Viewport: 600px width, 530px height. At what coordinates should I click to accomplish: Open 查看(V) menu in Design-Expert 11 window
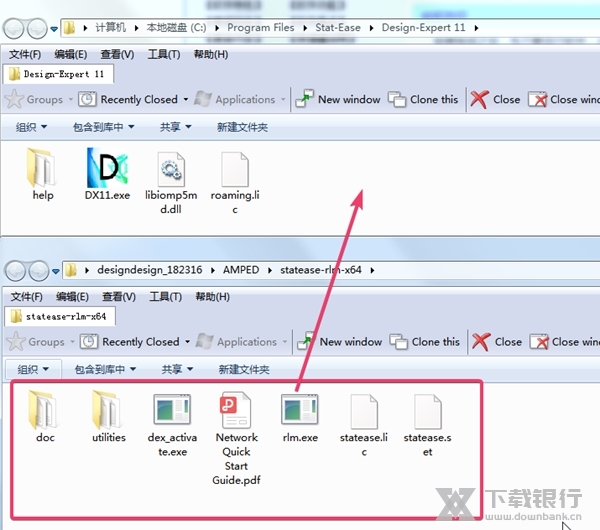pyautogui.click(x=117, y=55)
